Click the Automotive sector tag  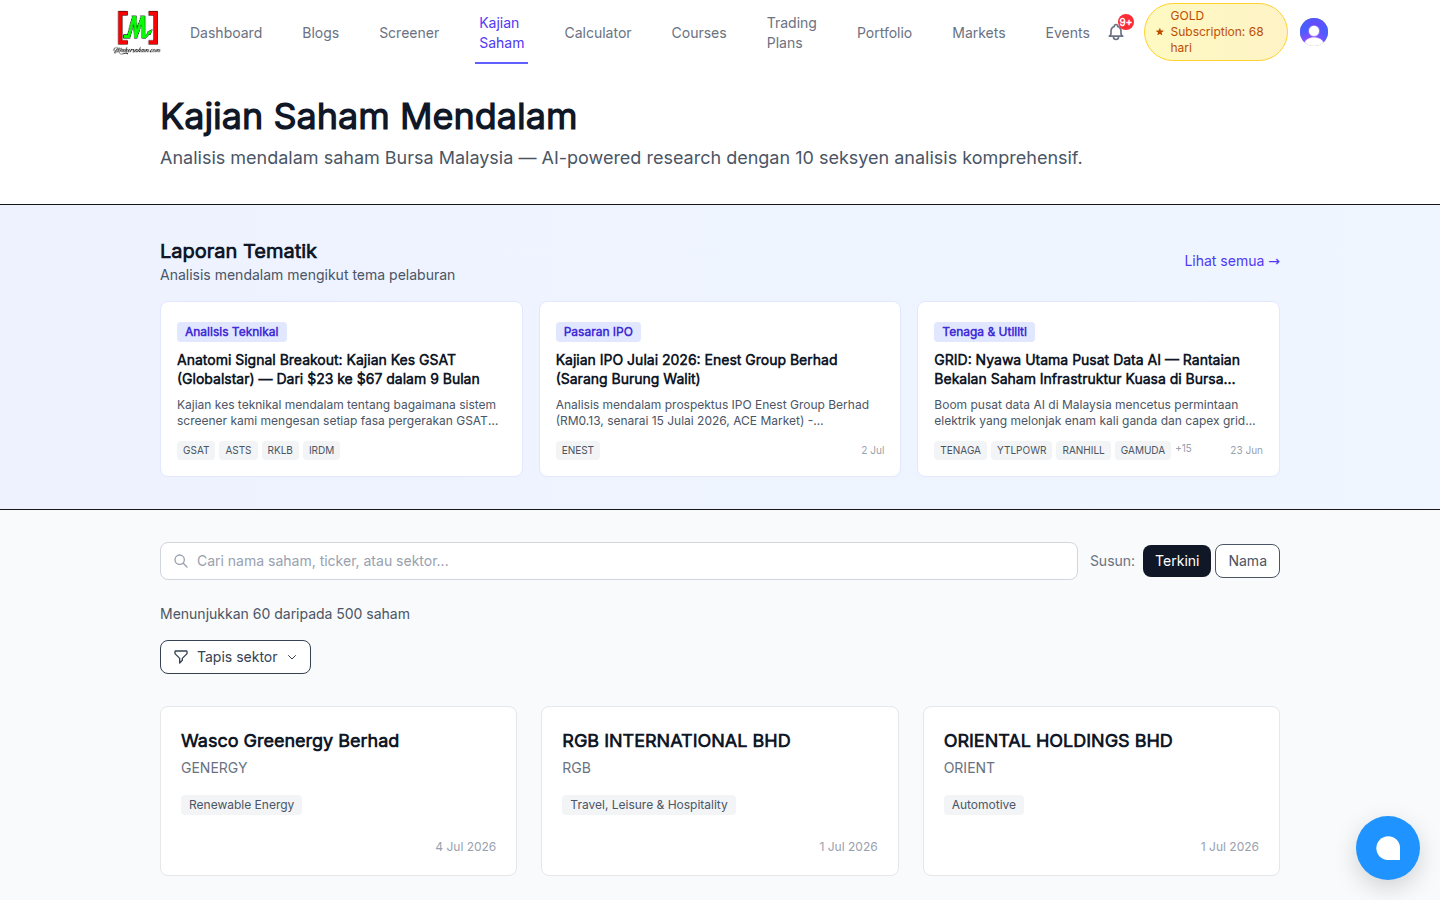tap(984, 805)
